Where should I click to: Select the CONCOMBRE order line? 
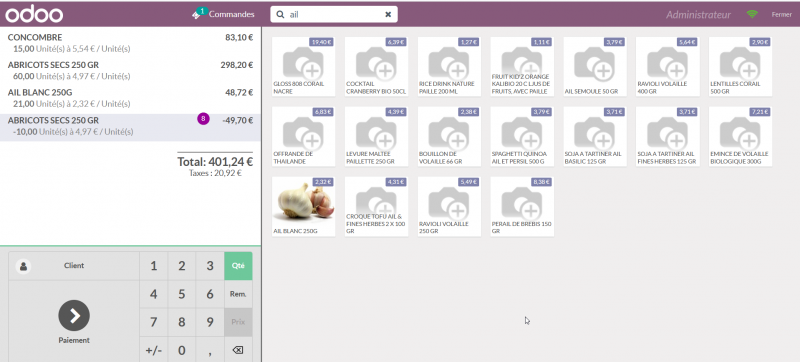click(x=130, y=43)
